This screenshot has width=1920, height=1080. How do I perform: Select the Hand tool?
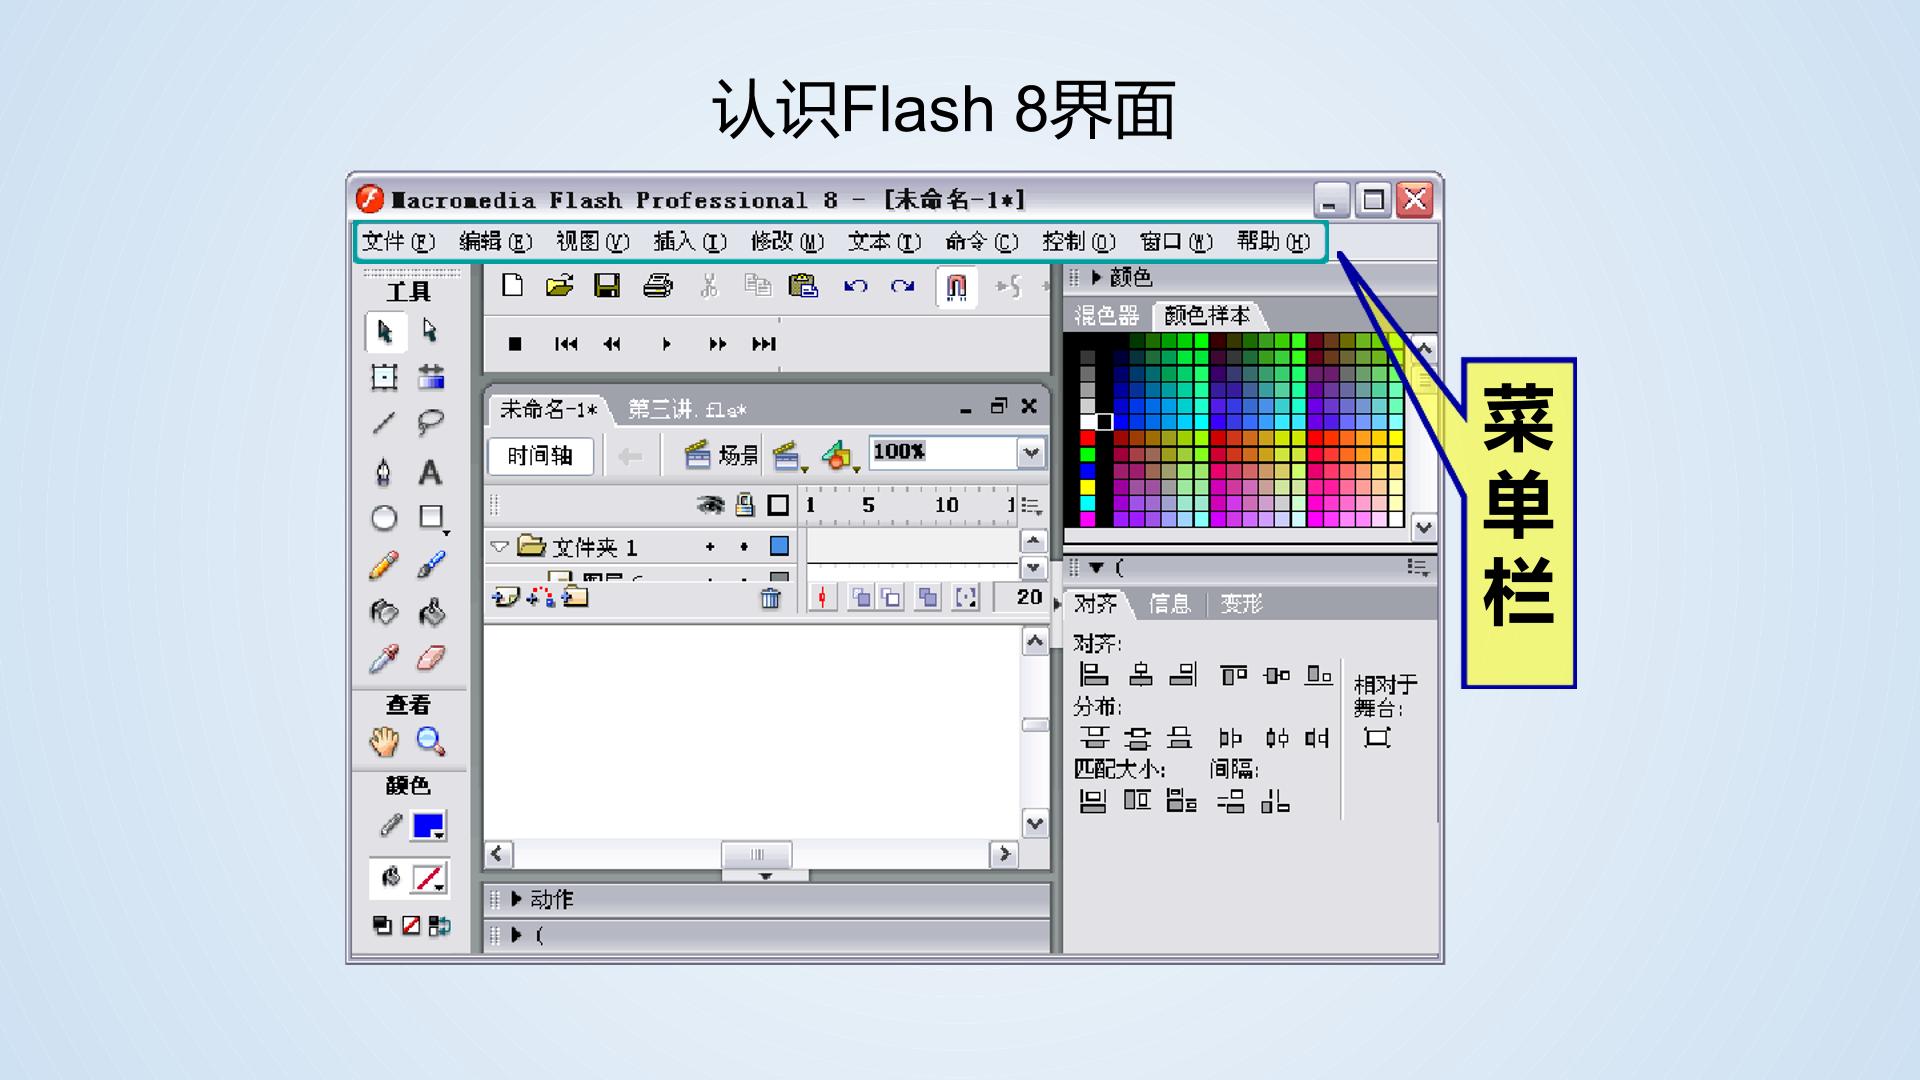point(384,741)
